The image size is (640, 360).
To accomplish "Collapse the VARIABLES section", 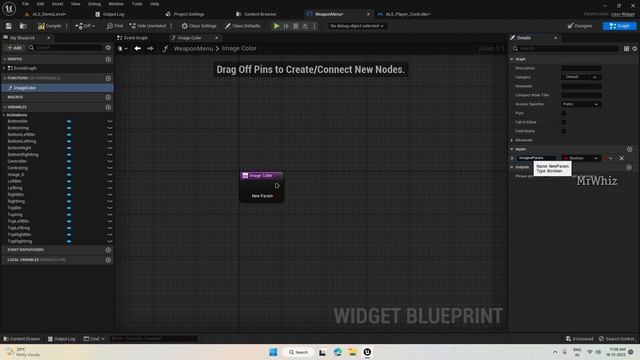I will (x=5, y=107).
